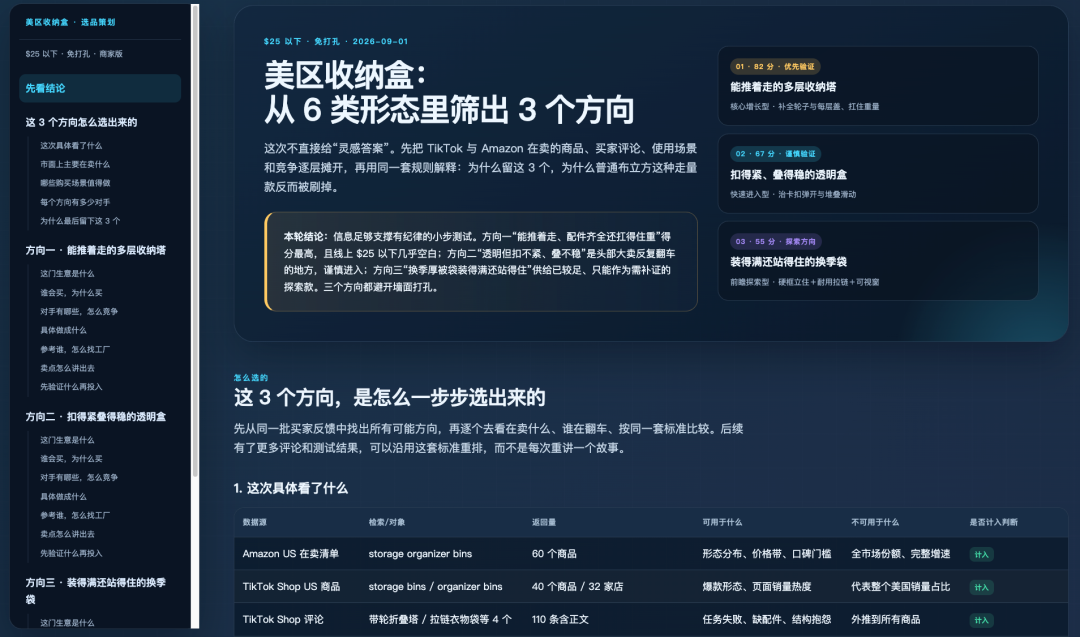Click the date line $25 以下 · 免打孔 · 2026-09-01

point(335,41)
